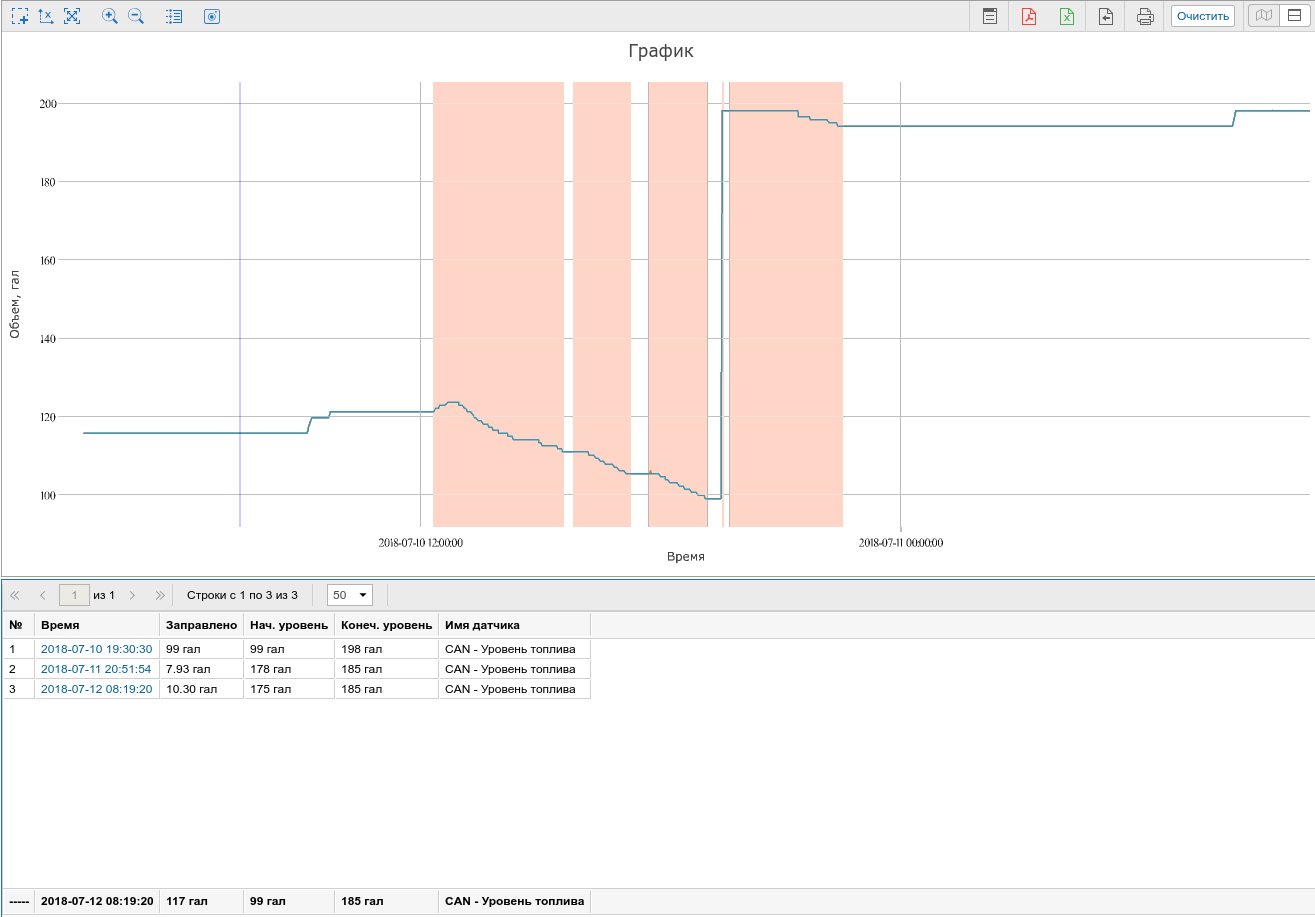This screenshot has width=1315, height=917.
Task: Take a chart snapshot with camera icon
Action: coord(211,16)
